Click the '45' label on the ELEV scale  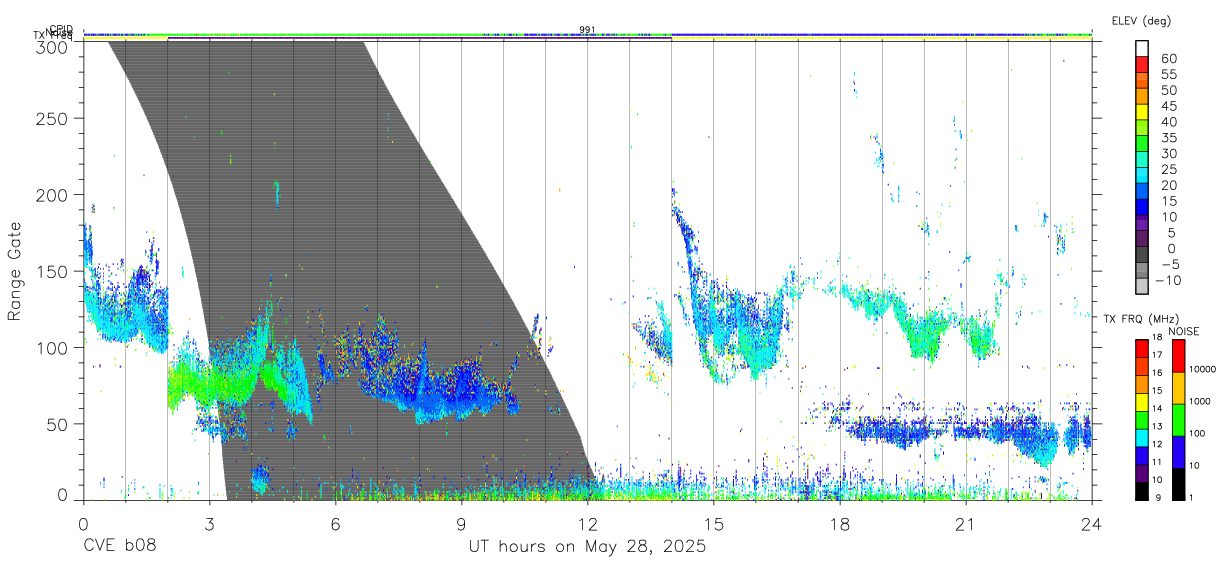pos(1168,106)
